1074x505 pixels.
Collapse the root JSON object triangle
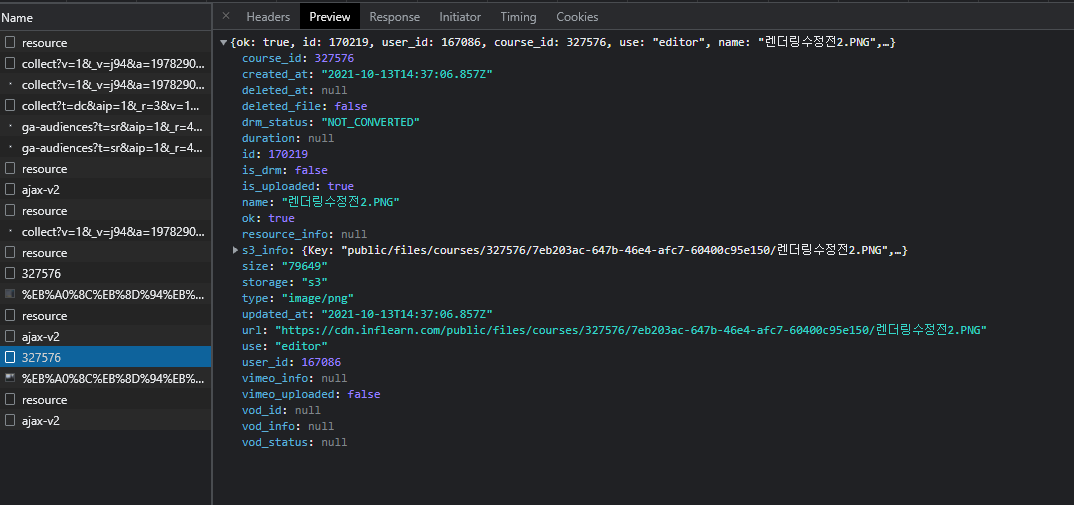click(x=224, y=43)
